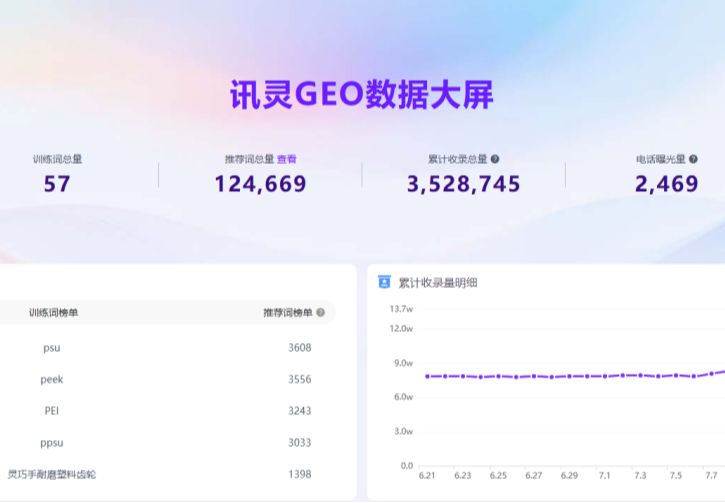725x503 pixels.
Task: Click the ppsu row keyword
Action: 52,442
